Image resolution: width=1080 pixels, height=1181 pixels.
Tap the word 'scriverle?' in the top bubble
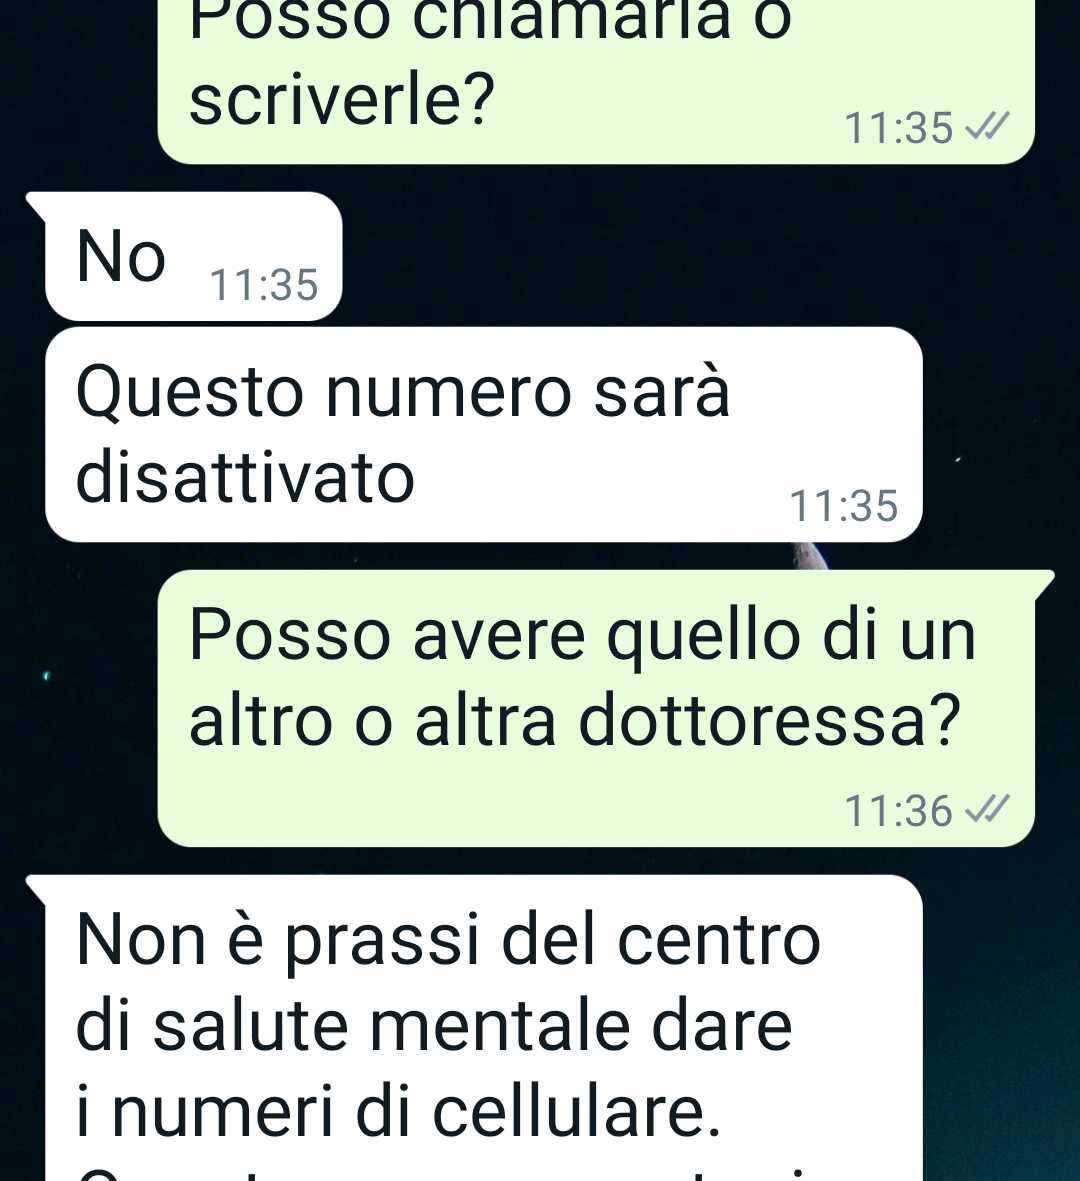click(342, 99)
